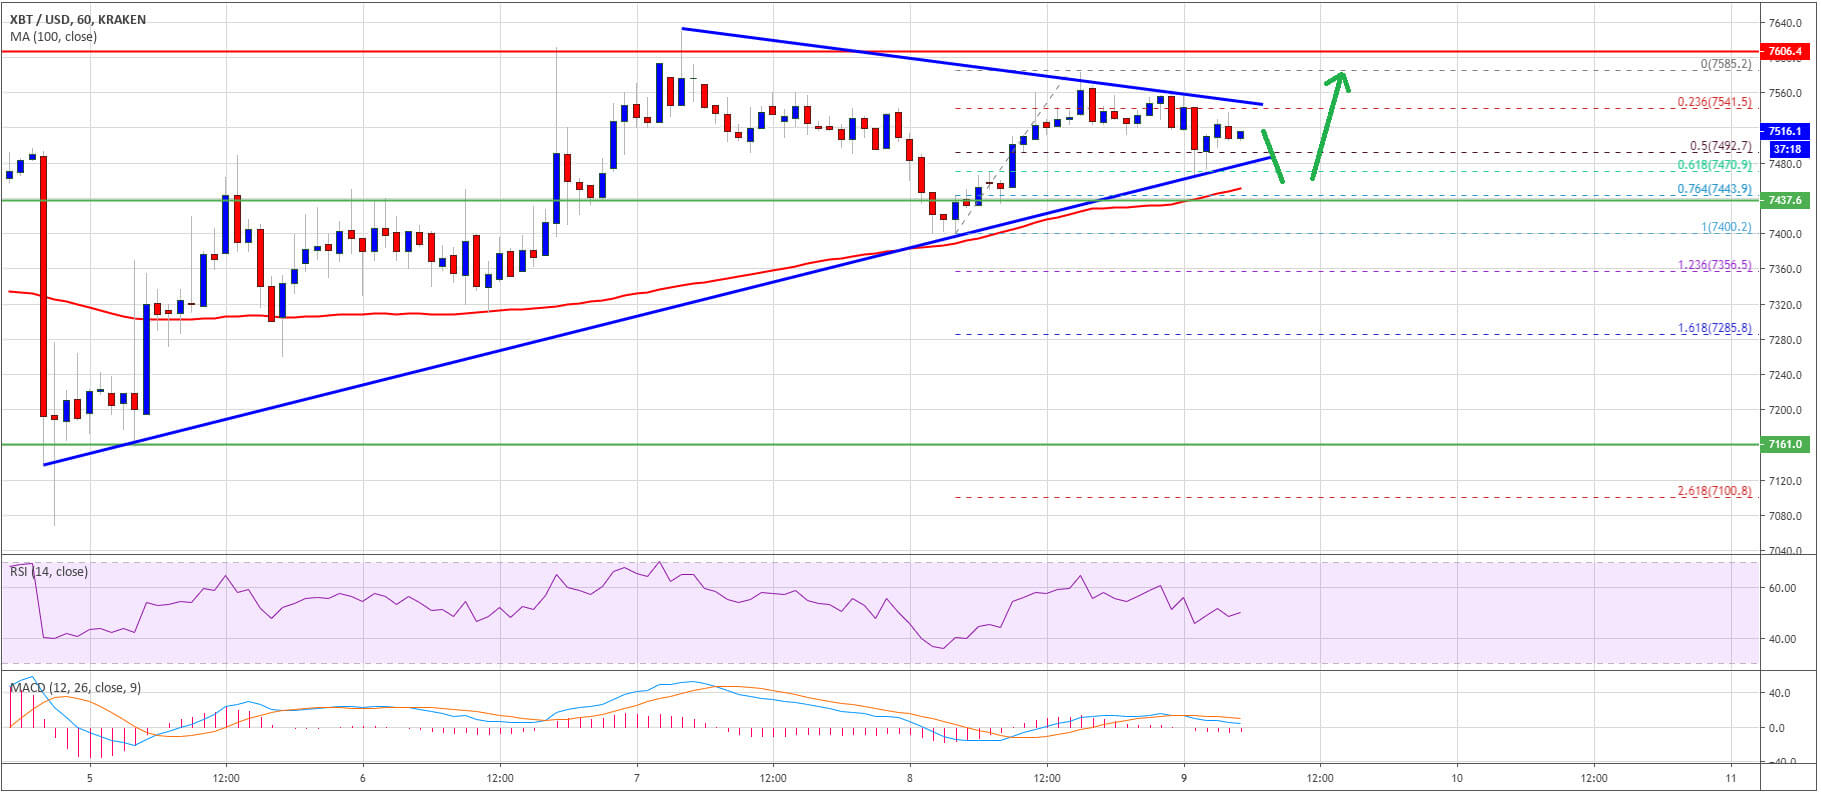1821x794 pixels.
Task: Click the day 6 time axis label
Action: (363, 778)
